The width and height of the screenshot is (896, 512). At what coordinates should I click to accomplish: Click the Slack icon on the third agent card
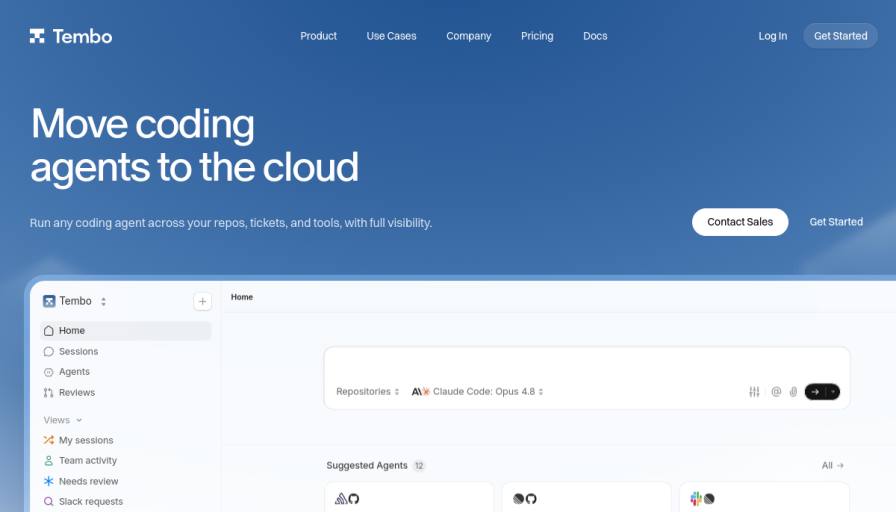pos(695,499)
